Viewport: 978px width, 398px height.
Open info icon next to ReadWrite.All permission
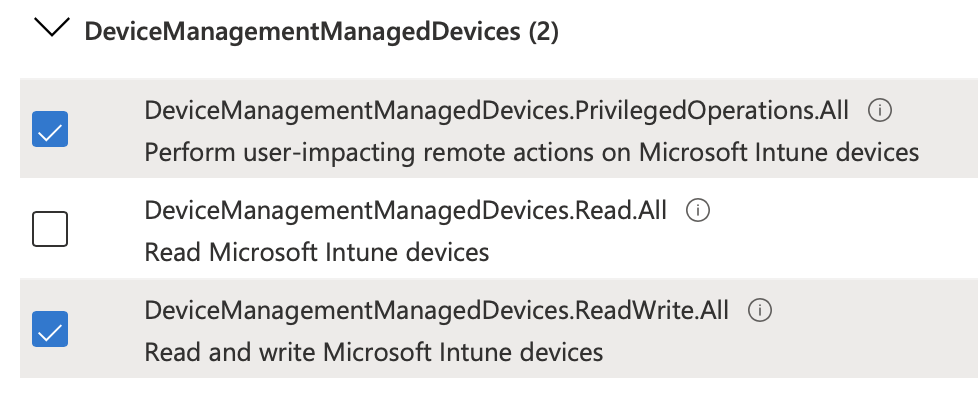tap(760, 311)
